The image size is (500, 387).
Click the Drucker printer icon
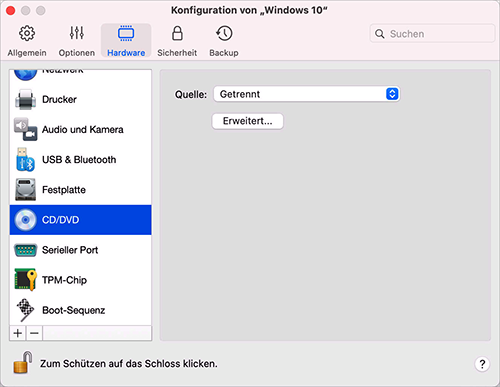point(25,99)
